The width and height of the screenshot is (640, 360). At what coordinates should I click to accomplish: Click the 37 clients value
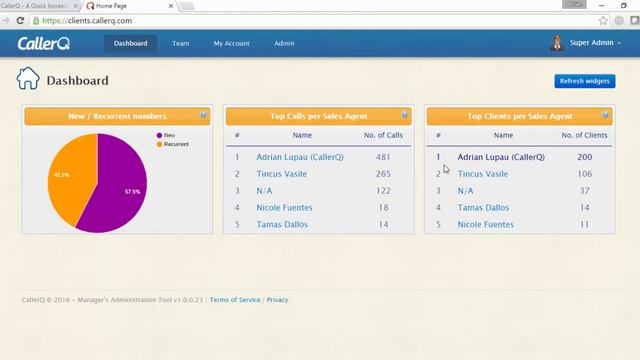pos(584,191)
